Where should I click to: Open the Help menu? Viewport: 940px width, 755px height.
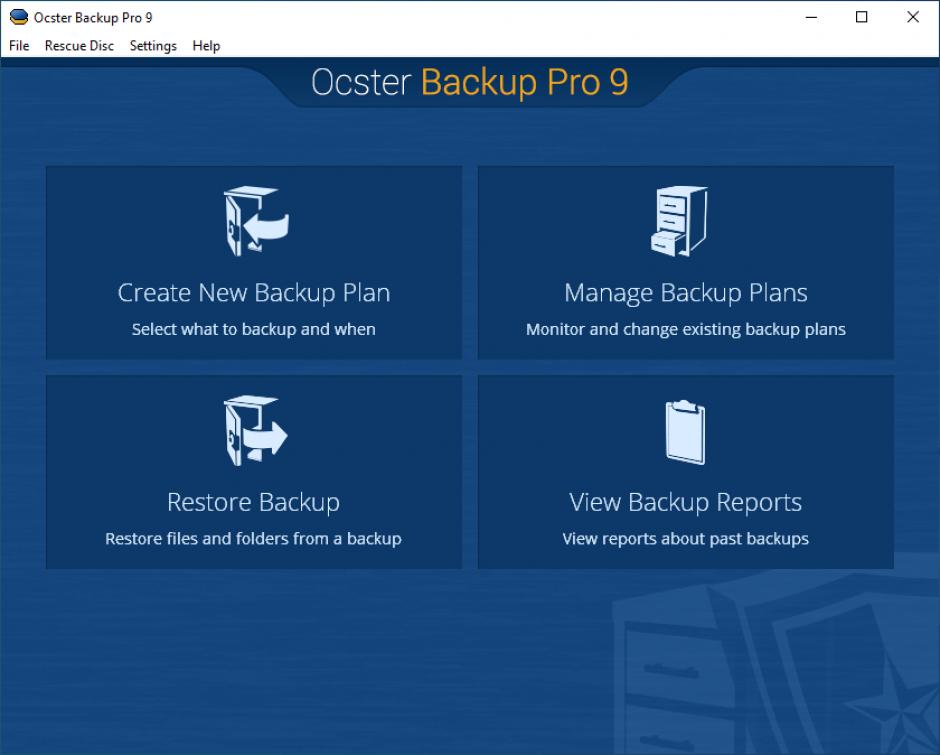(x=206, y=46)
